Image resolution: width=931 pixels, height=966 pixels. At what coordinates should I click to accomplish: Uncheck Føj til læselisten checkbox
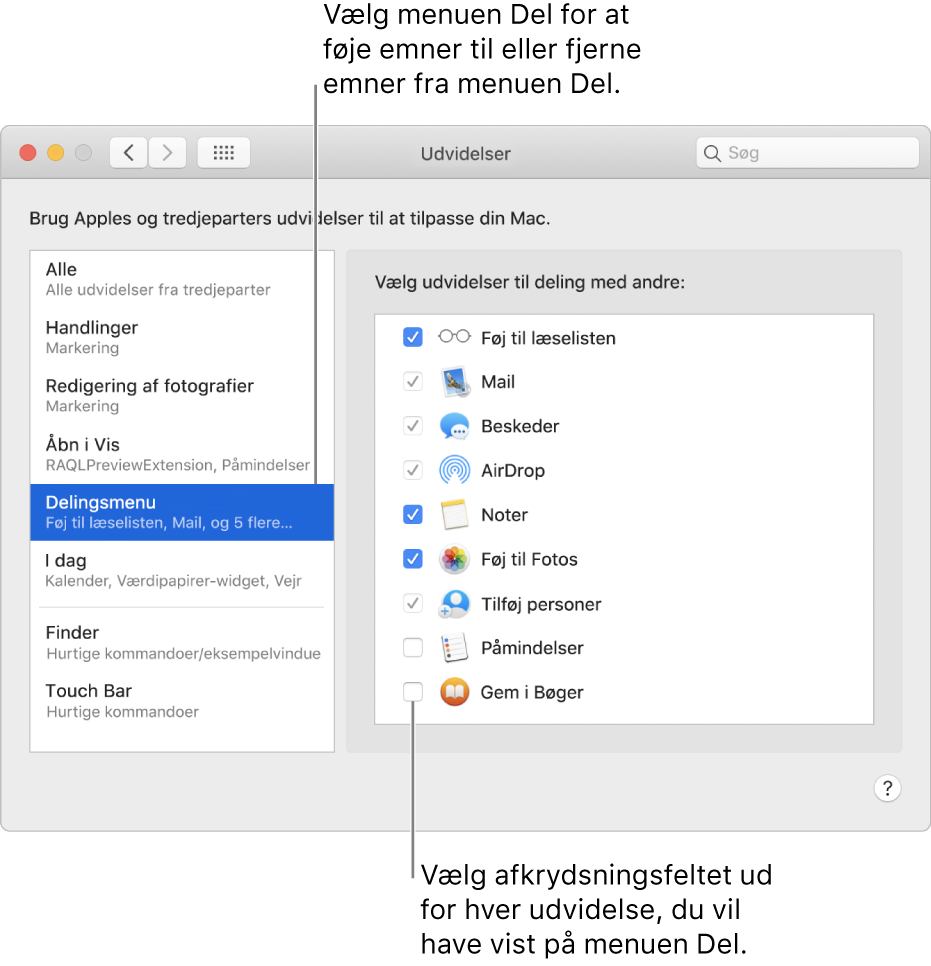413,338
